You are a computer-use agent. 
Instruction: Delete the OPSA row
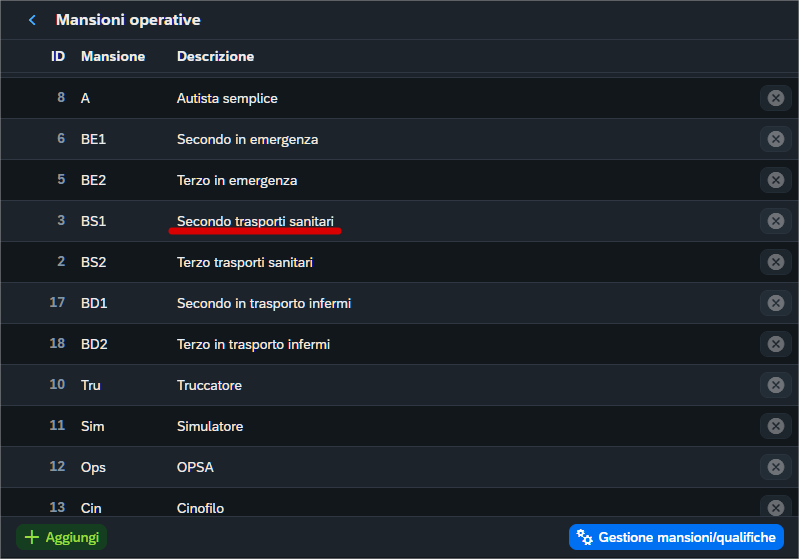(x=775, y=467)
